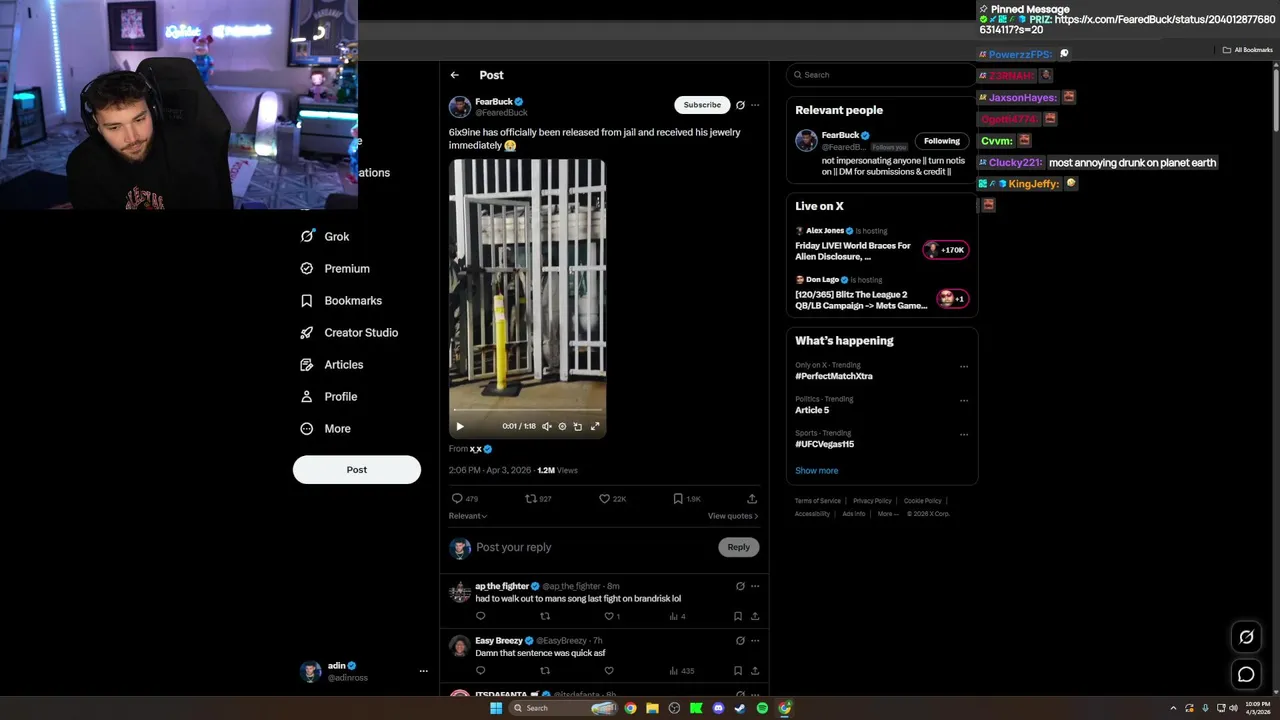The height and width of the screenshot is (720, 1280).
Task: Open Discord from the taskbar
Action: [718, 708]
